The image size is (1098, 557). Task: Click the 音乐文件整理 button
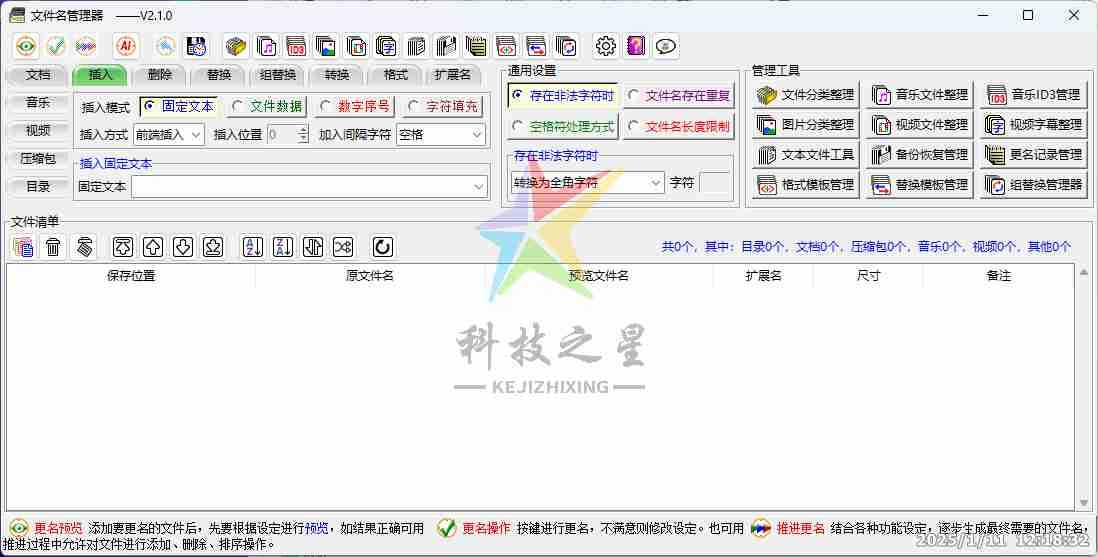click(919, 95)
